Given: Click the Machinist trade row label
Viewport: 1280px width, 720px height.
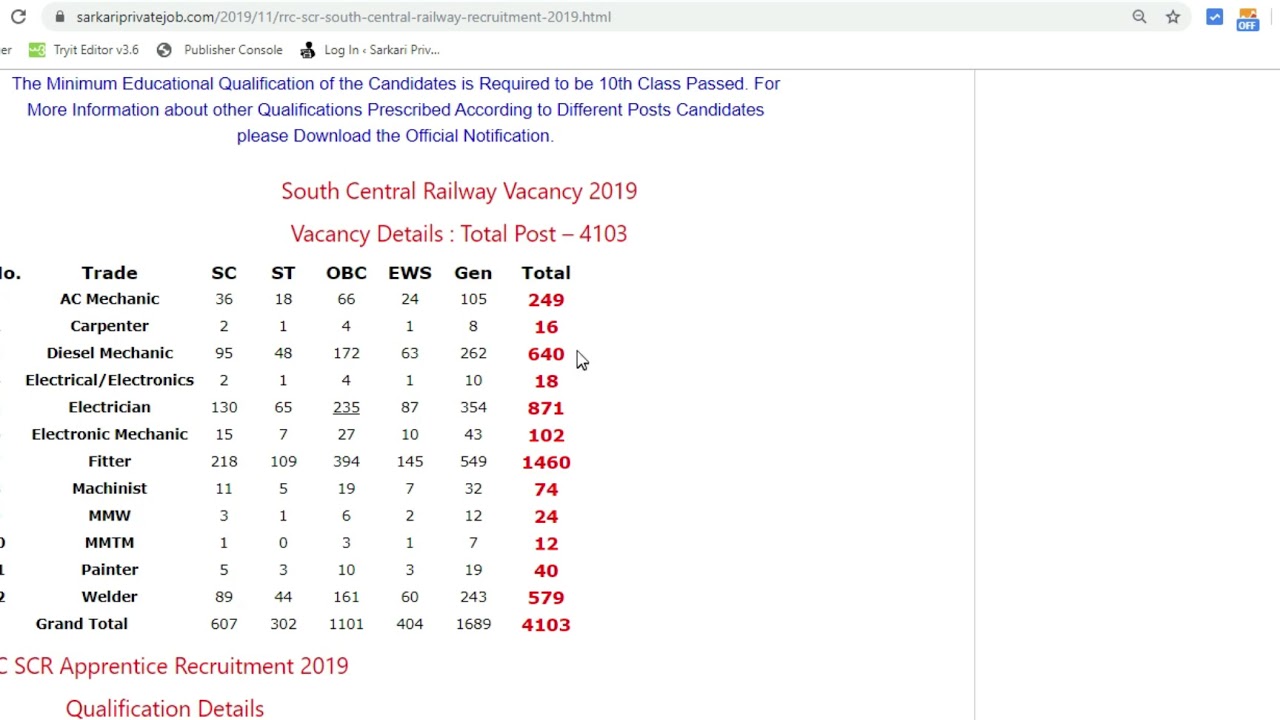Looking at the screenshot, I should [109, 488].
